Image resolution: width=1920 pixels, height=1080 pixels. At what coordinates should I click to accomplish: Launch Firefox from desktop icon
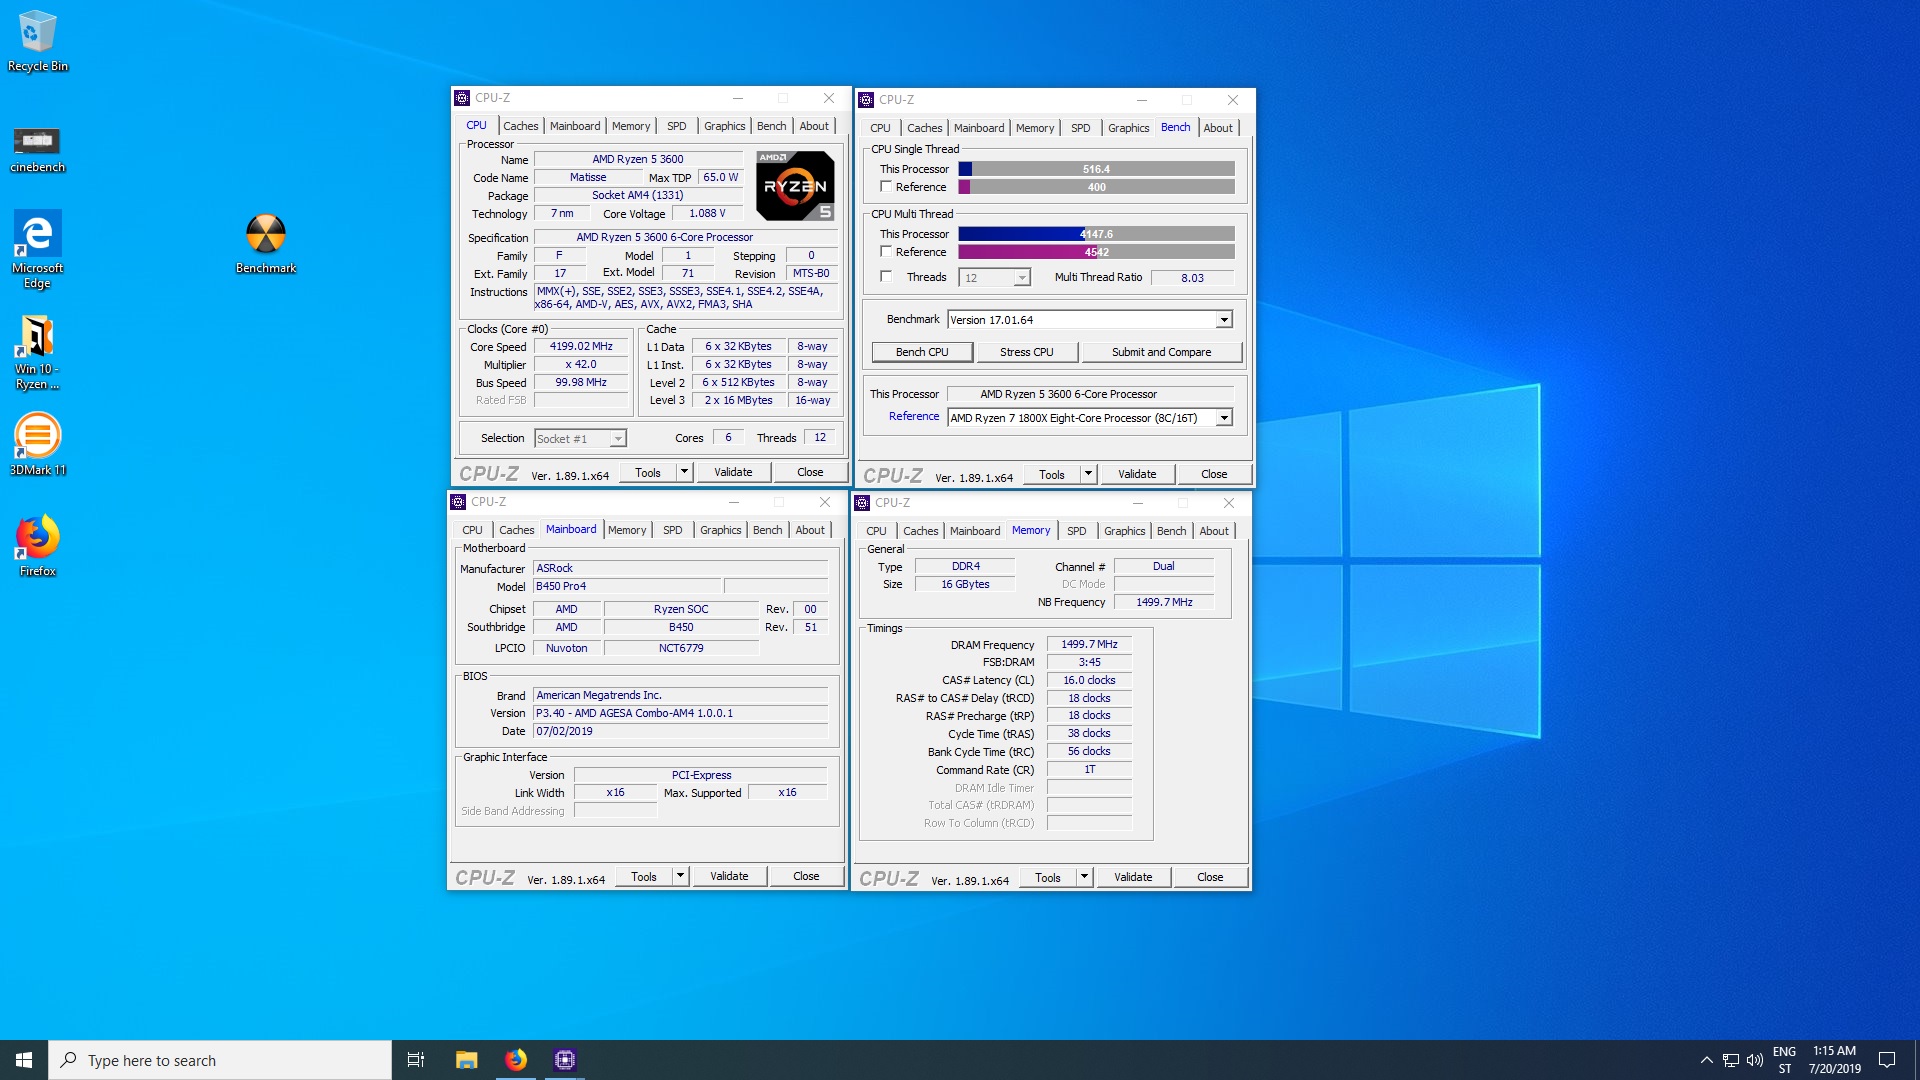pyautogui.click(x=37, y=546)
